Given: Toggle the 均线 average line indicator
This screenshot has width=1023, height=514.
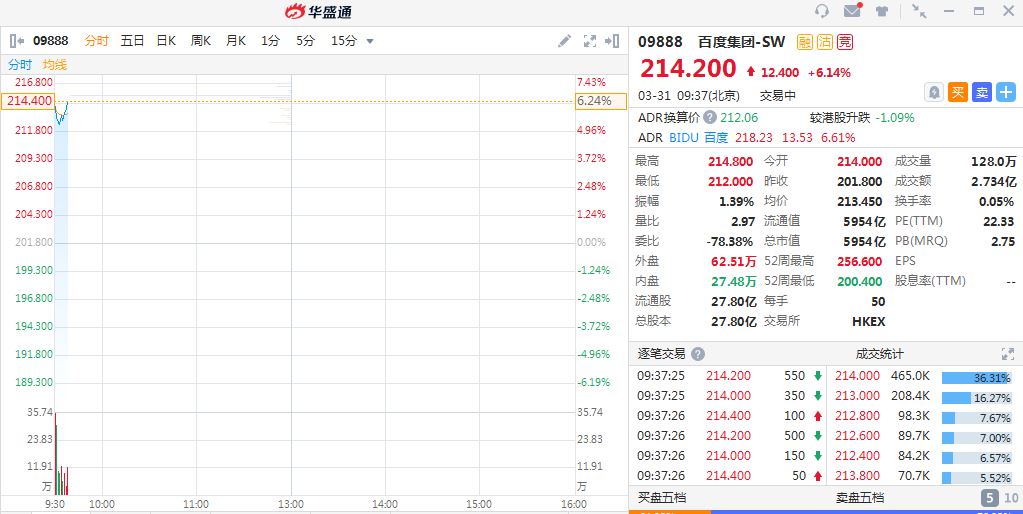Looking at the screenshot, I should 55,64.
